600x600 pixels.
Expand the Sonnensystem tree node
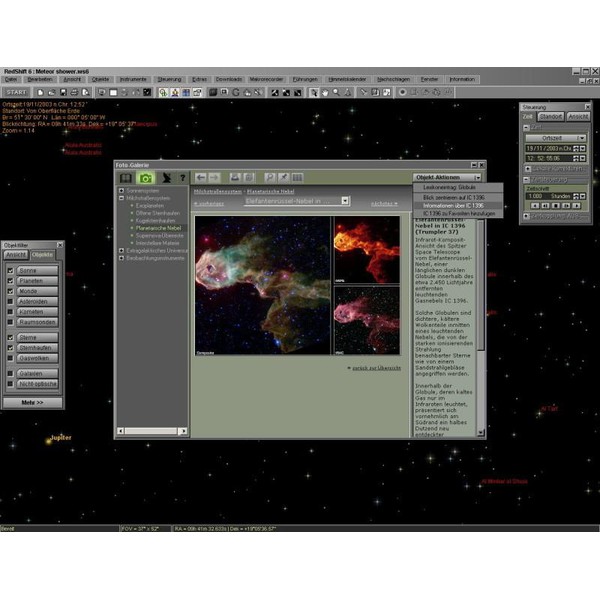[121, 190]
